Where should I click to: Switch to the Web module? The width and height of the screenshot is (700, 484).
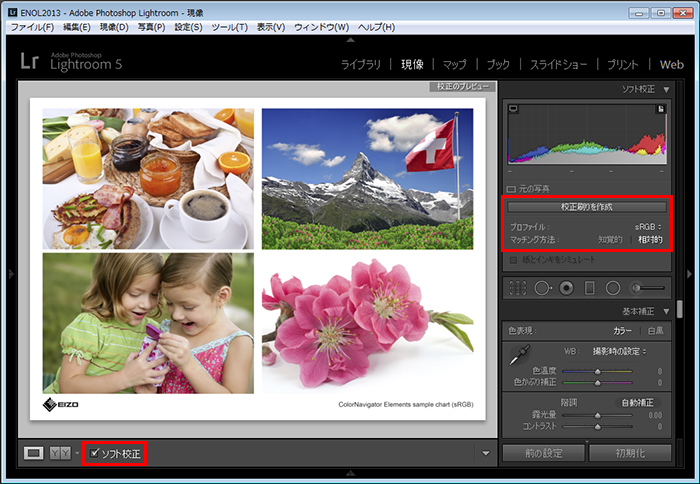pos(671,65)
